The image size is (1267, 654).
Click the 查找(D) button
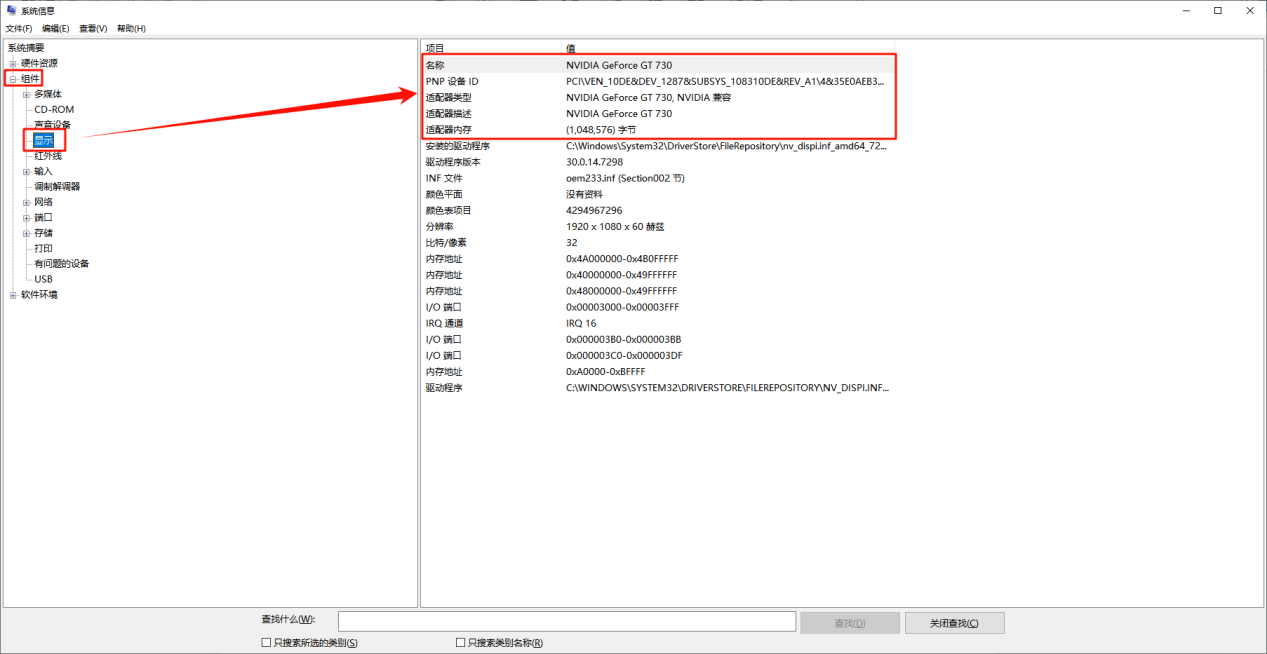(x=850, y=623)
